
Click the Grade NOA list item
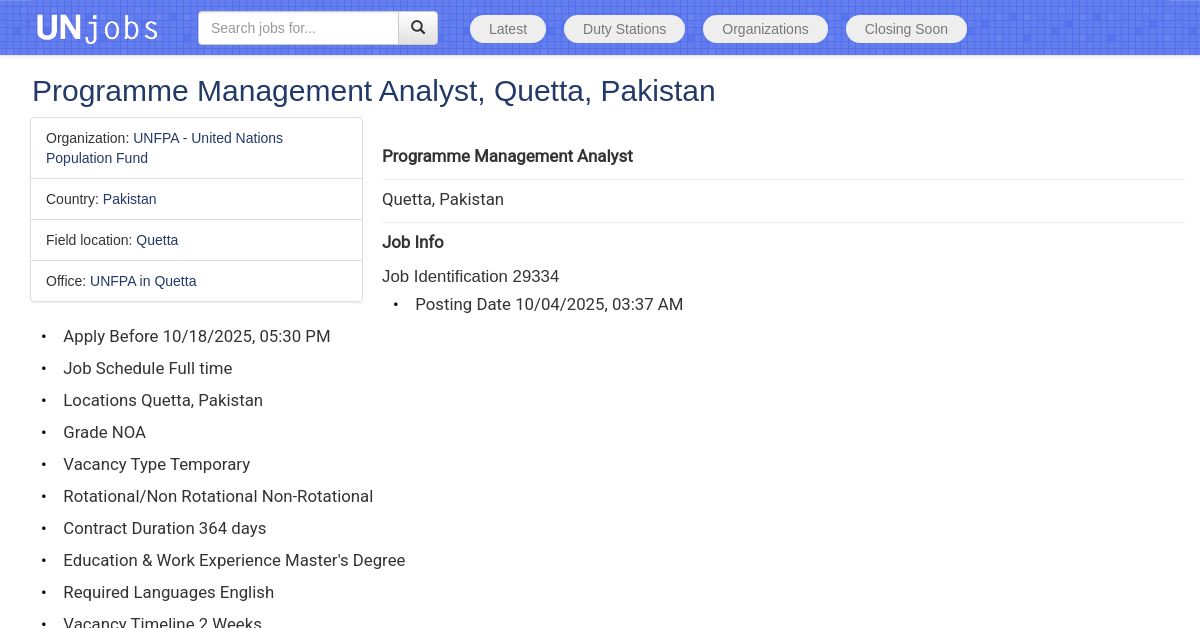pos(104,432)
